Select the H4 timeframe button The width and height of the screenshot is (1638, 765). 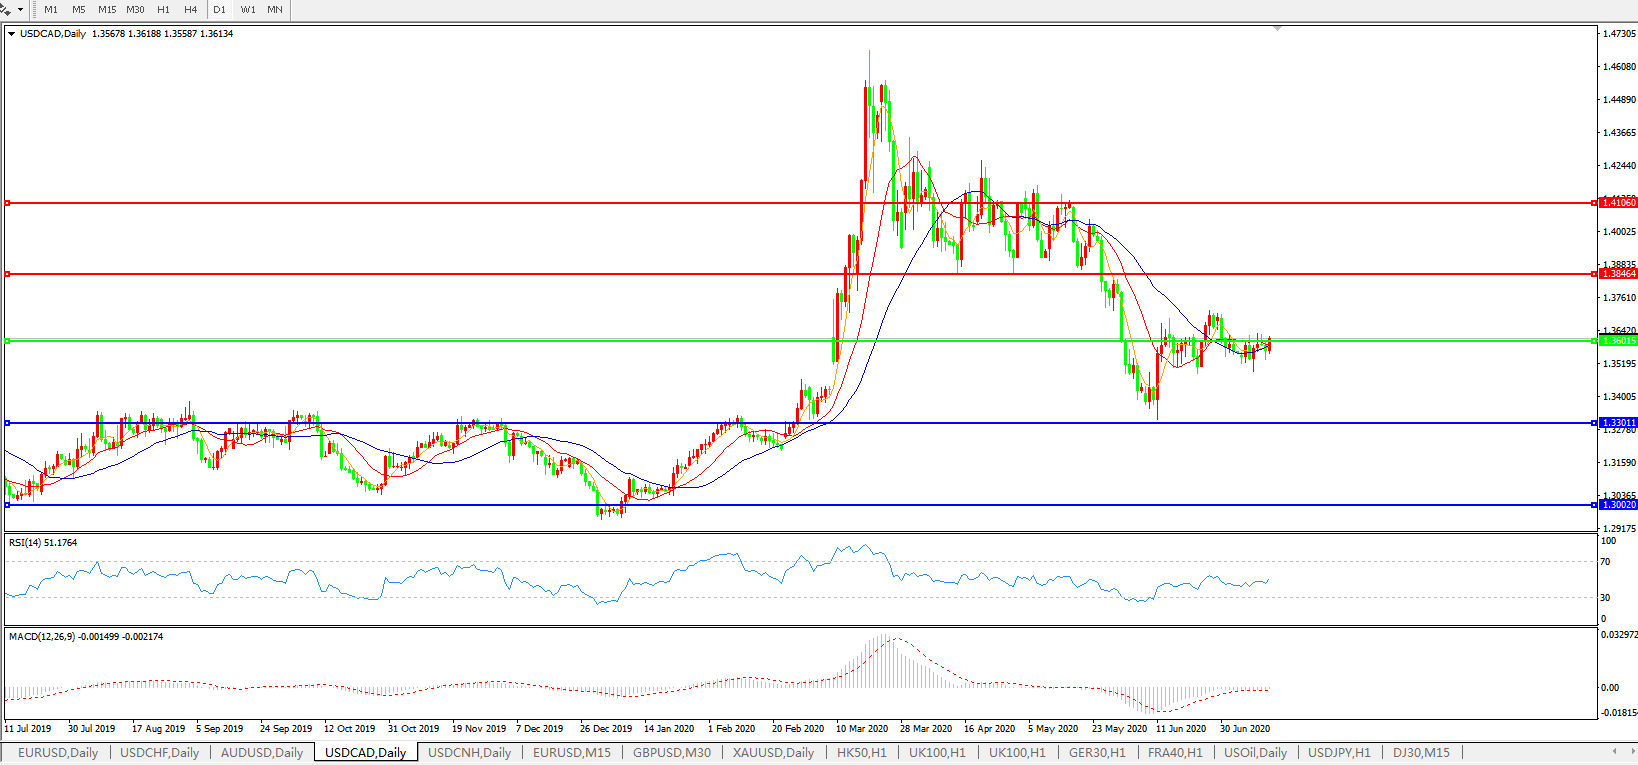point(190,10)
